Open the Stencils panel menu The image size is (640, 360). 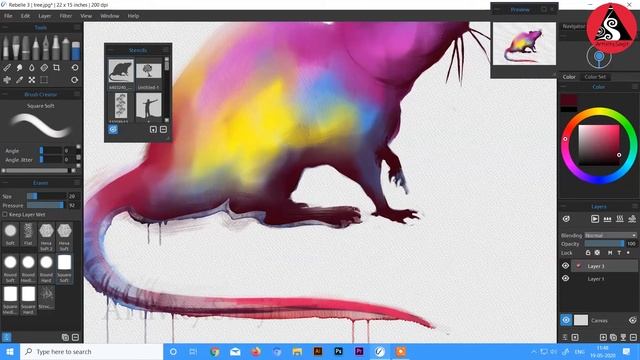(166, 50)
